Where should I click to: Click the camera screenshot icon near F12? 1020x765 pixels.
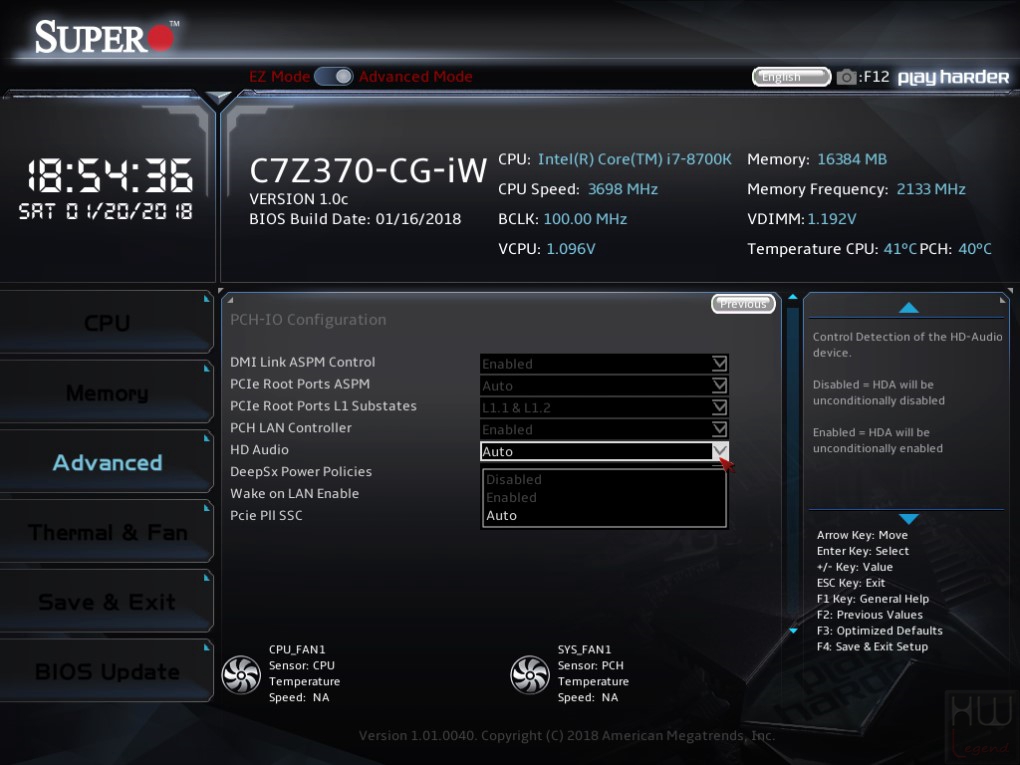click(x=846, y=77)
